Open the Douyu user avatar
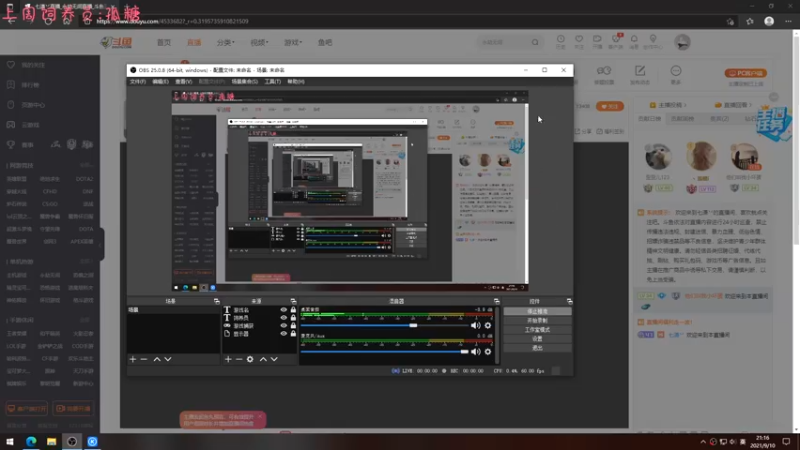The height and width of the screenshot is (450, 800). [x=682, y=42]
